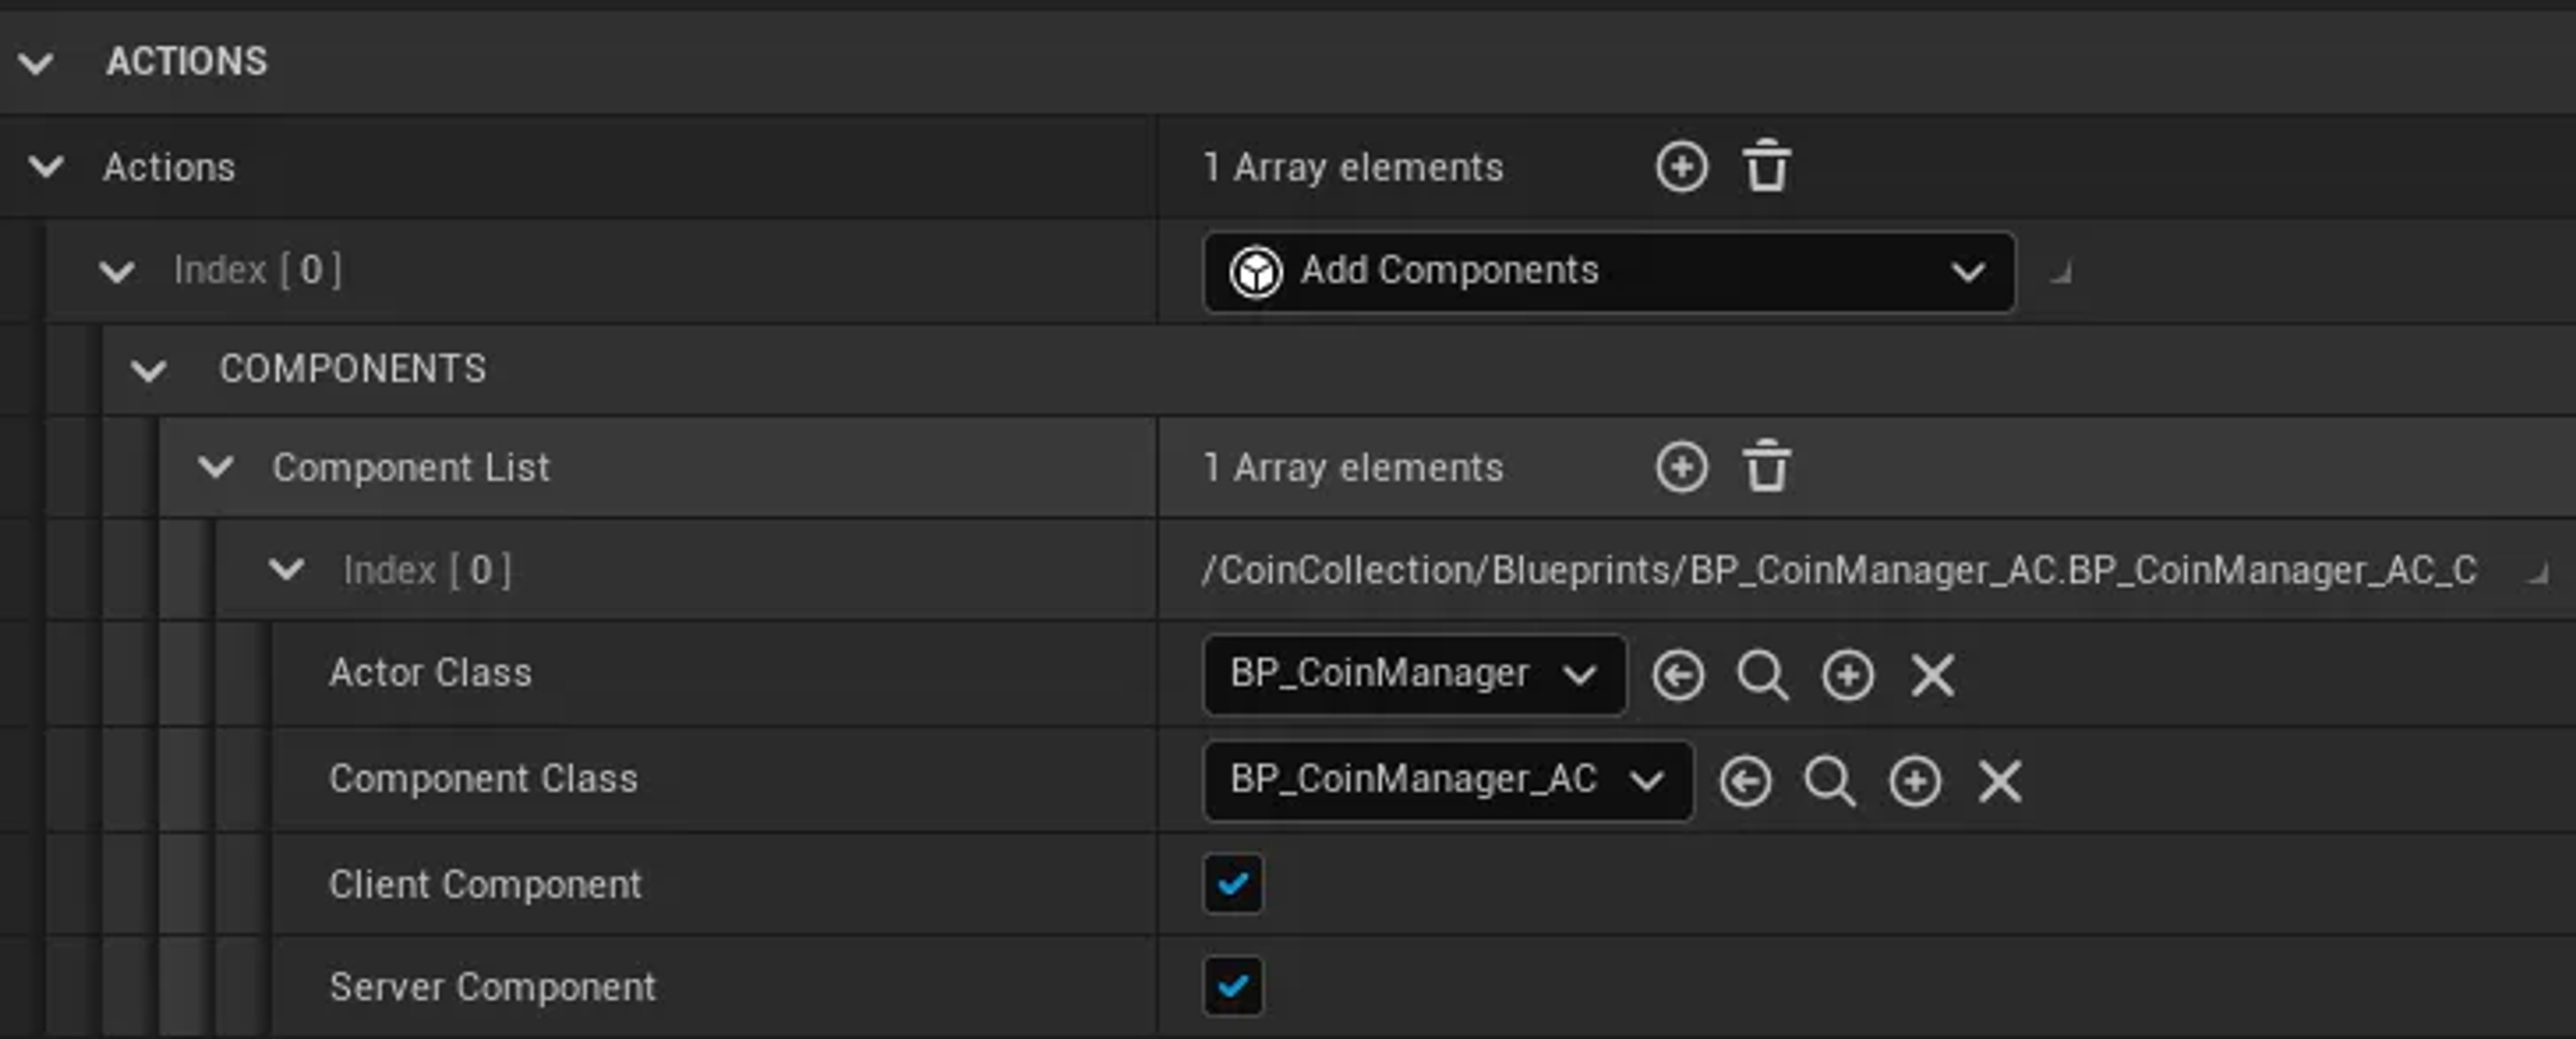Use selected asset for Actor Class

click(1678, 675)
